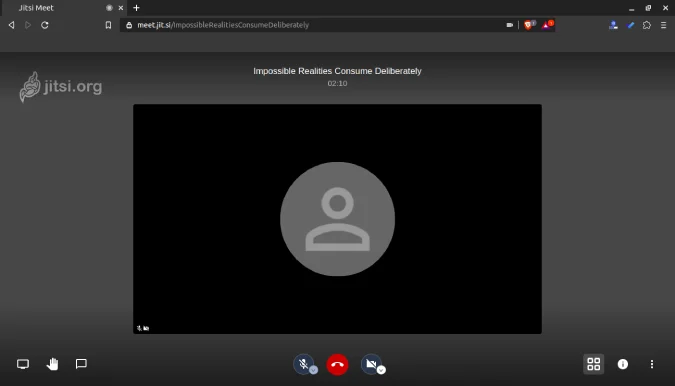This screenshot has height=386, width=675.
Task: Bookmark this page
Action: (108, 25)
